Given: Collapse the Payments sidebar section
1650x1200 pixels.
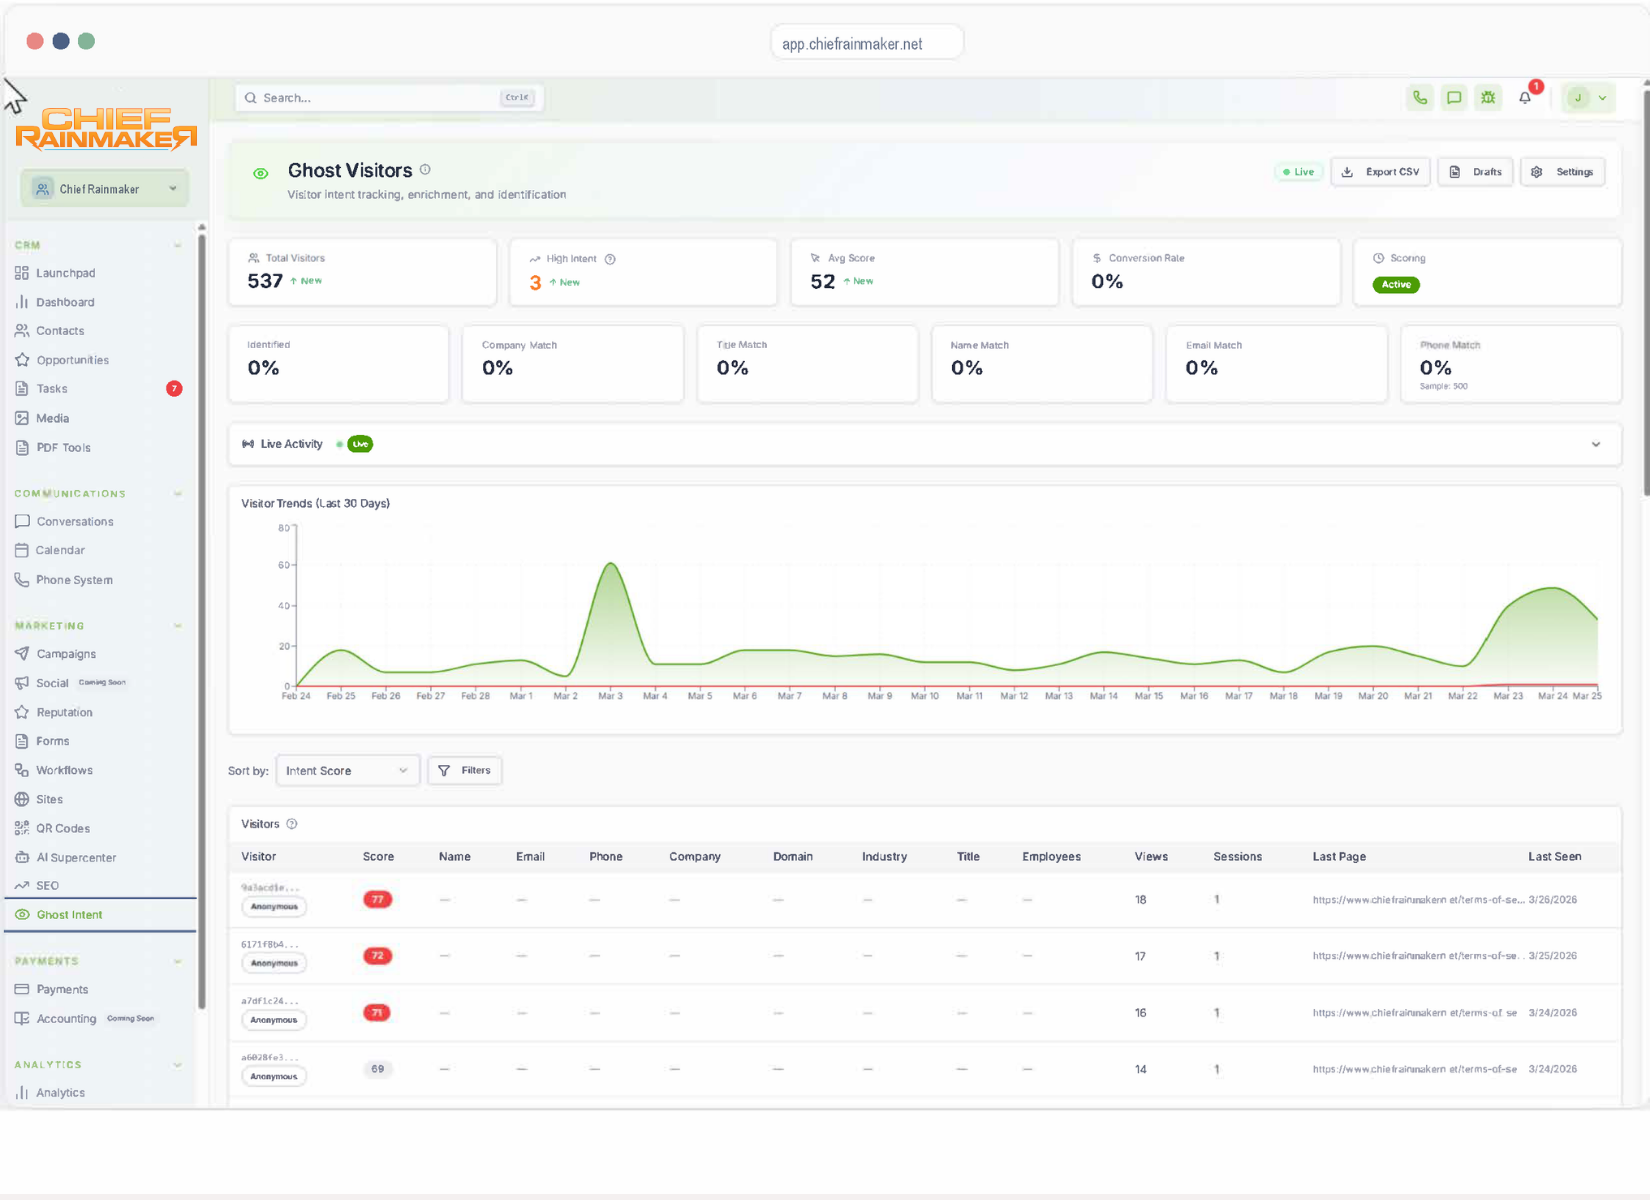Looking at the screenshot, I should tap(177, 961).
